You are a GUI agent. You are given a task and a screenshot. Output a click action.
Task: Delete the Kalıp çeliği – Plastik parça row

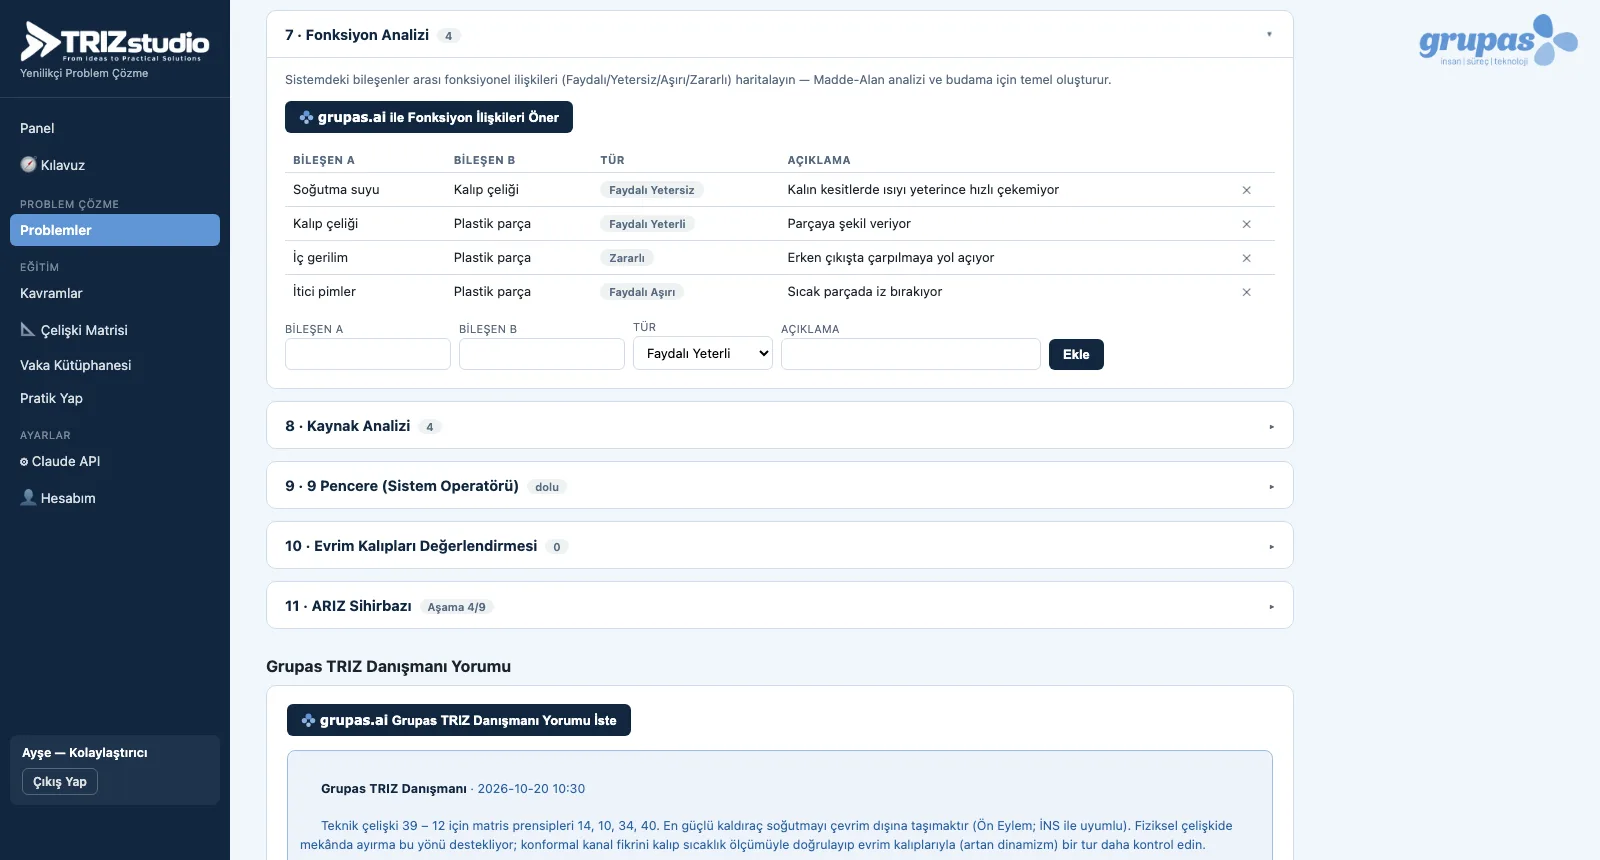coord(1246,224)
